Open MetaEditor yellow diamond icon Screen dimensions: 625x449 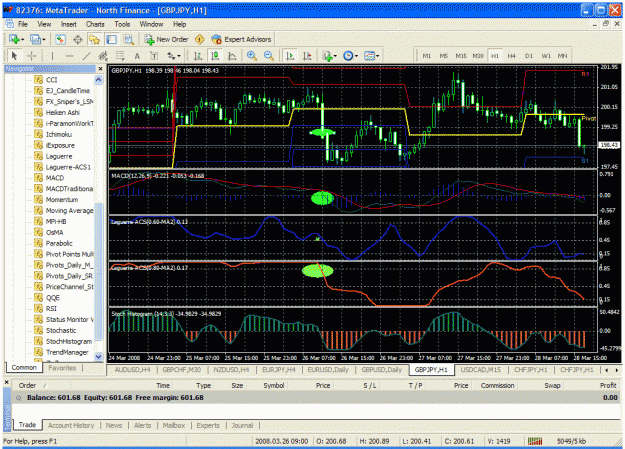[x=200, y=39]
